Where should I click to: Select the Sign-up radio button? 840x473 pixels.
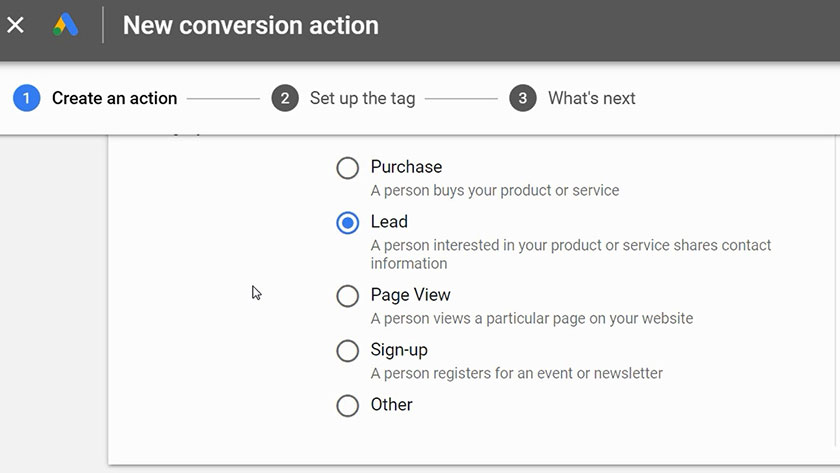(347, 351)
